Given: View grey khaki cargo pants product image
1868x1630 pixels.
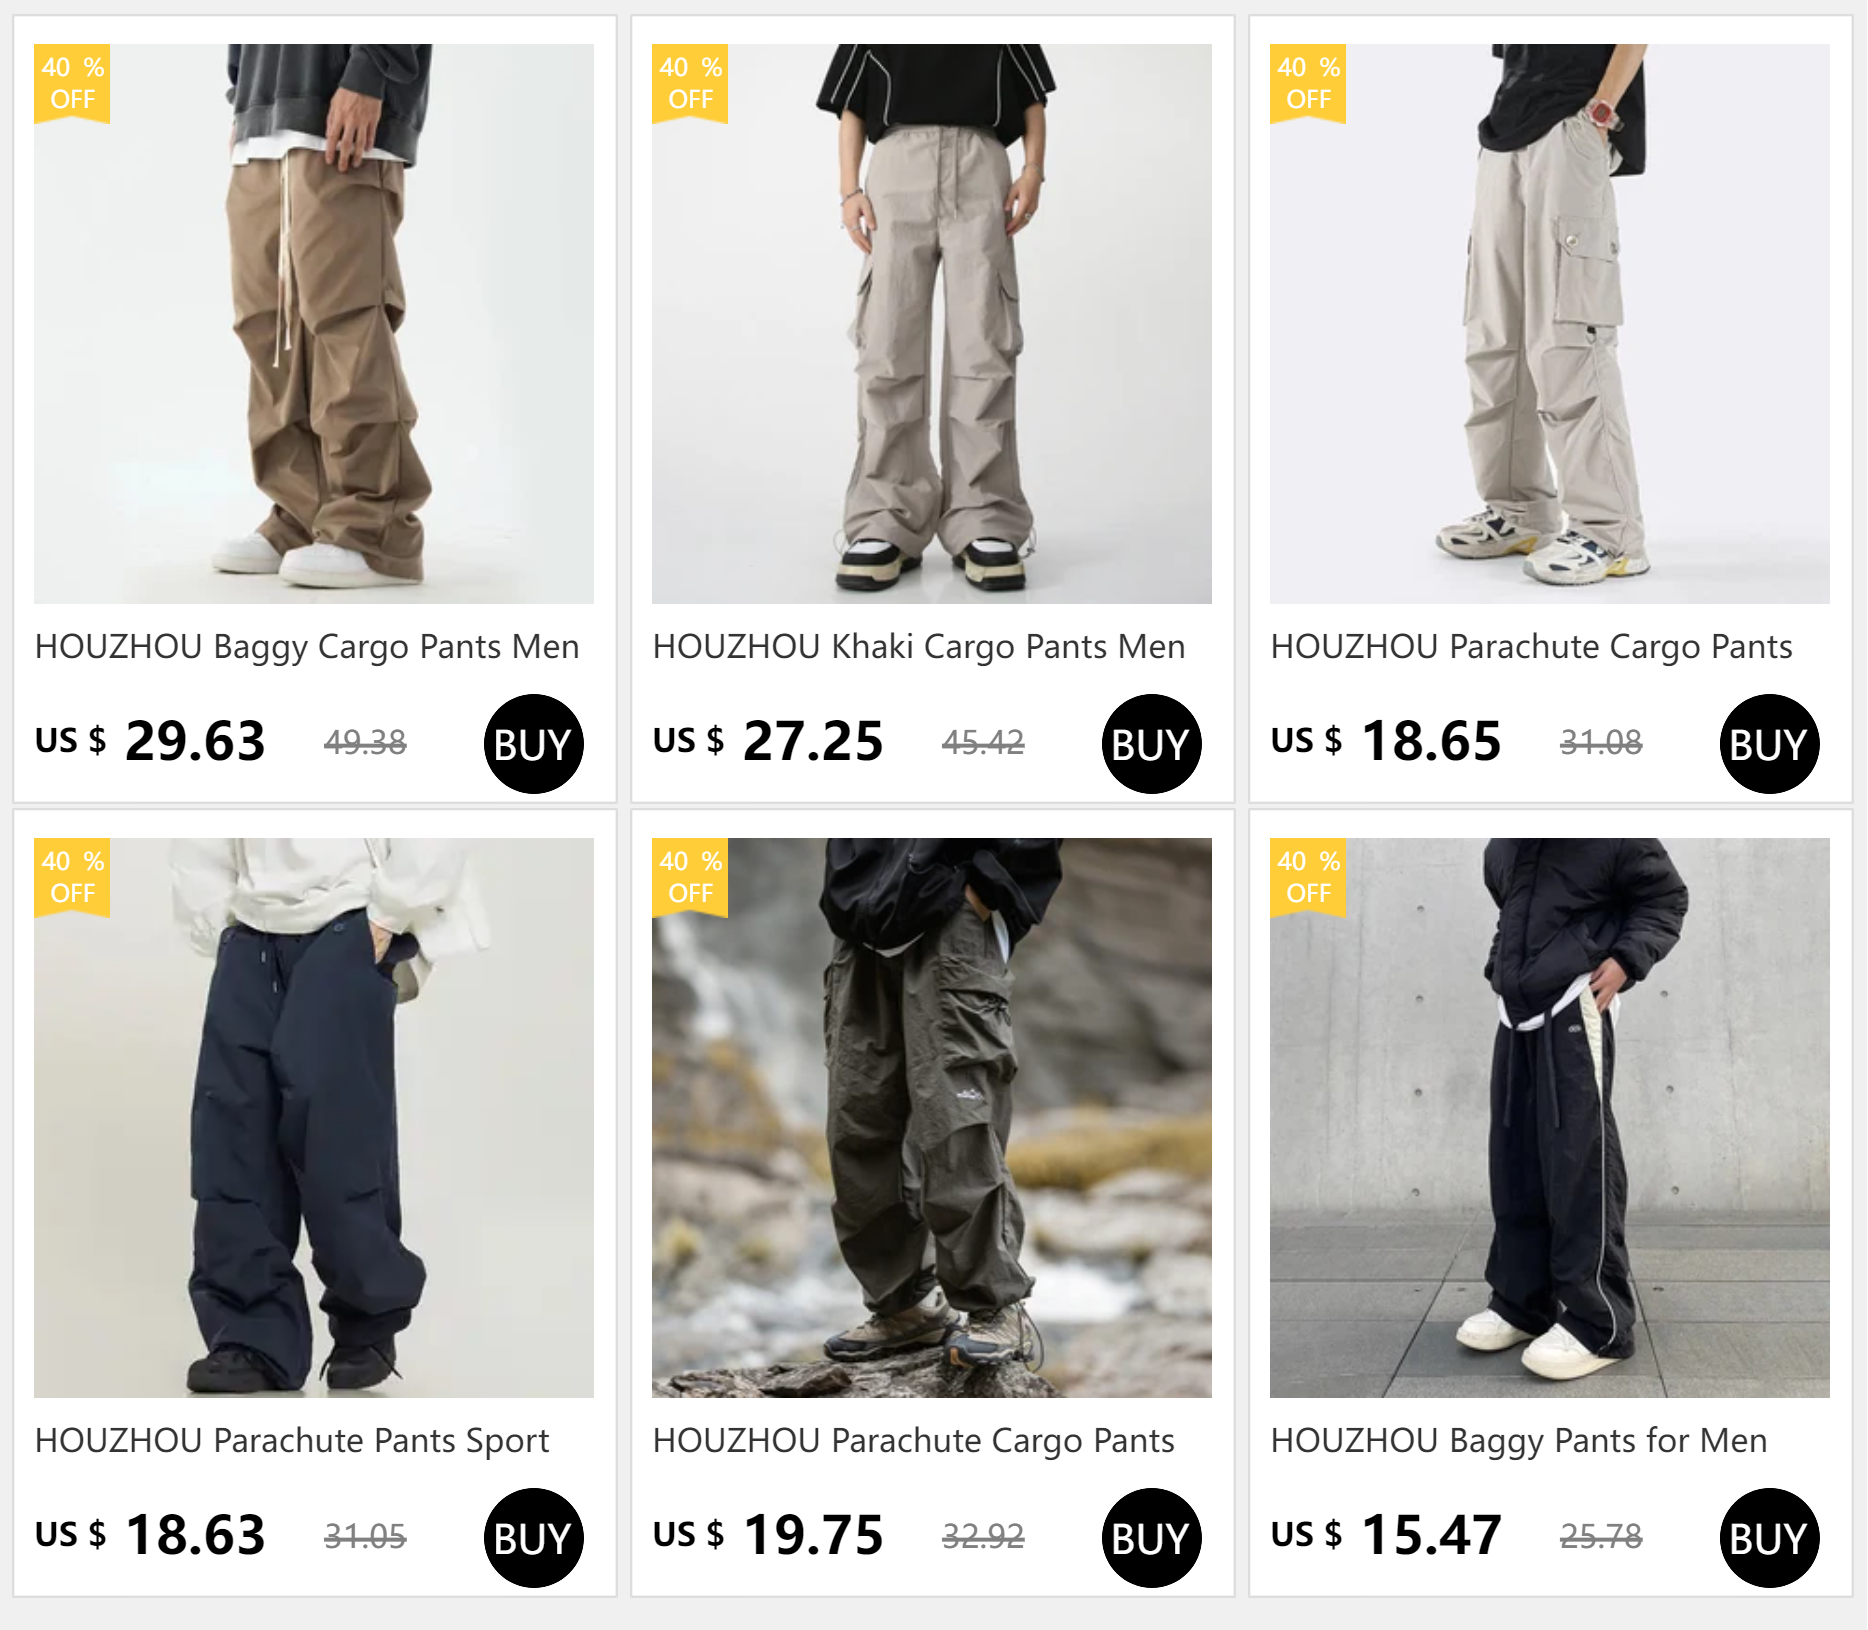Looking at the screenshot, I should point(932,324).
